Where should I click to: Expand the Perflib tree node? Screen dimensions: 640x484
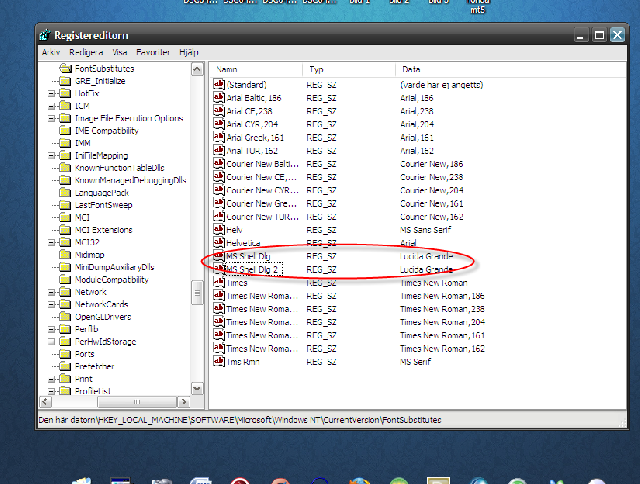(51, 329)
